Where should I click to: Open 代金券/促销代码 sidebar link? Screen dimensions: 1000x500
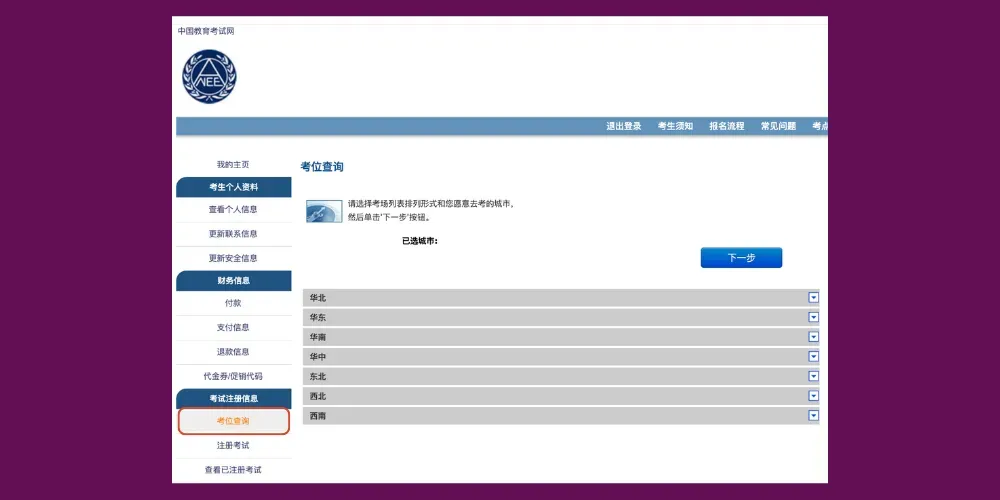233,377
